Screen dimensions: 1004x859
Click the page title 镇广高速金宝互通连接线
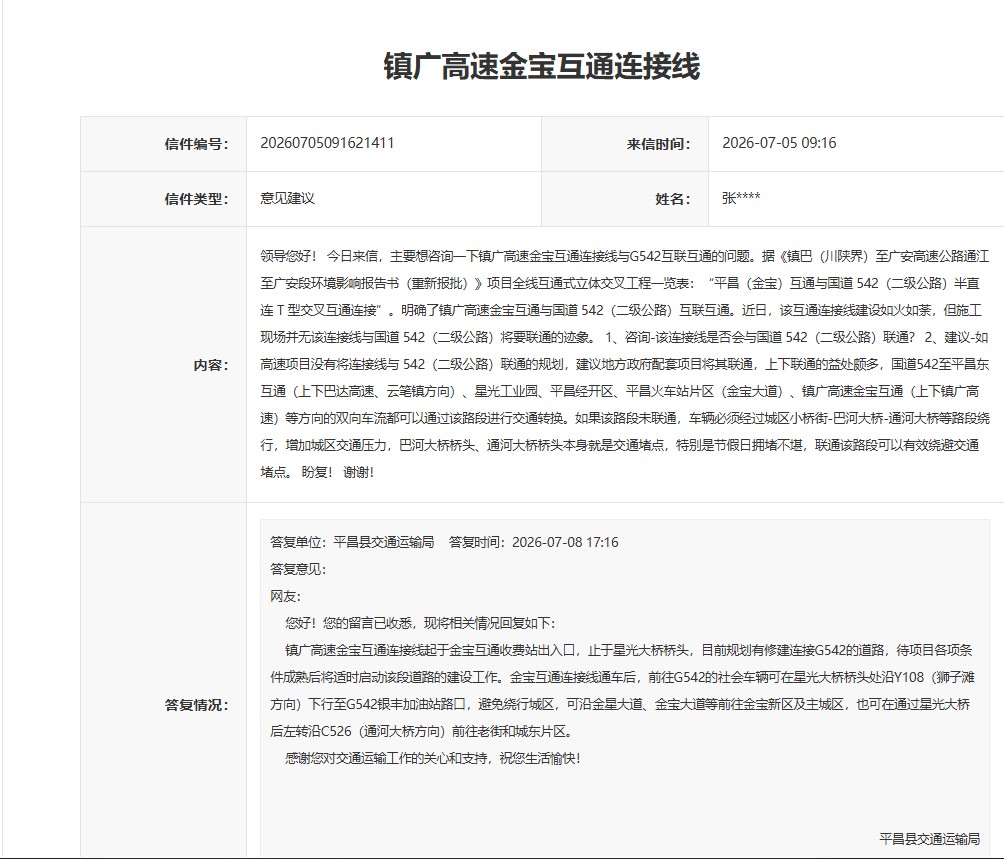click(x=542, y=67)
